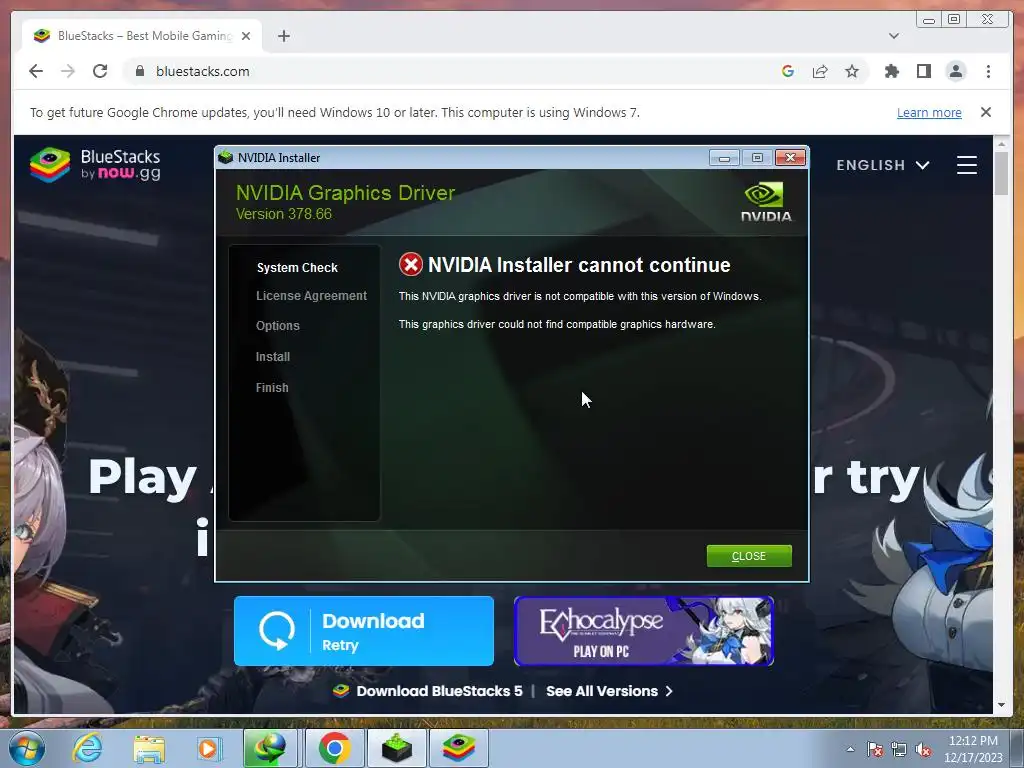
Task: Select Finish step in installer sidebar
Action: [272, 387]
